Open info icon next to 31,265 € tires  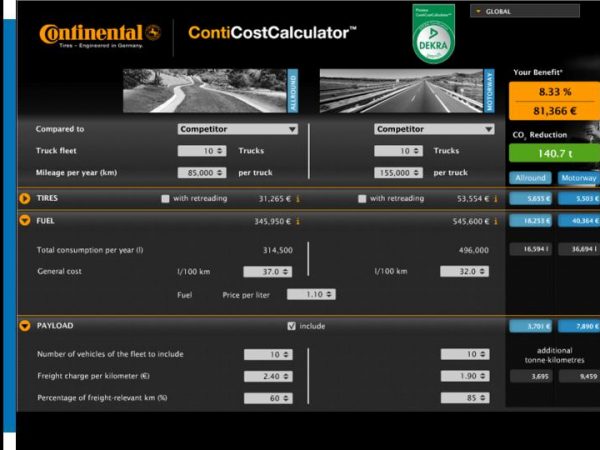[x=298, y=199]
